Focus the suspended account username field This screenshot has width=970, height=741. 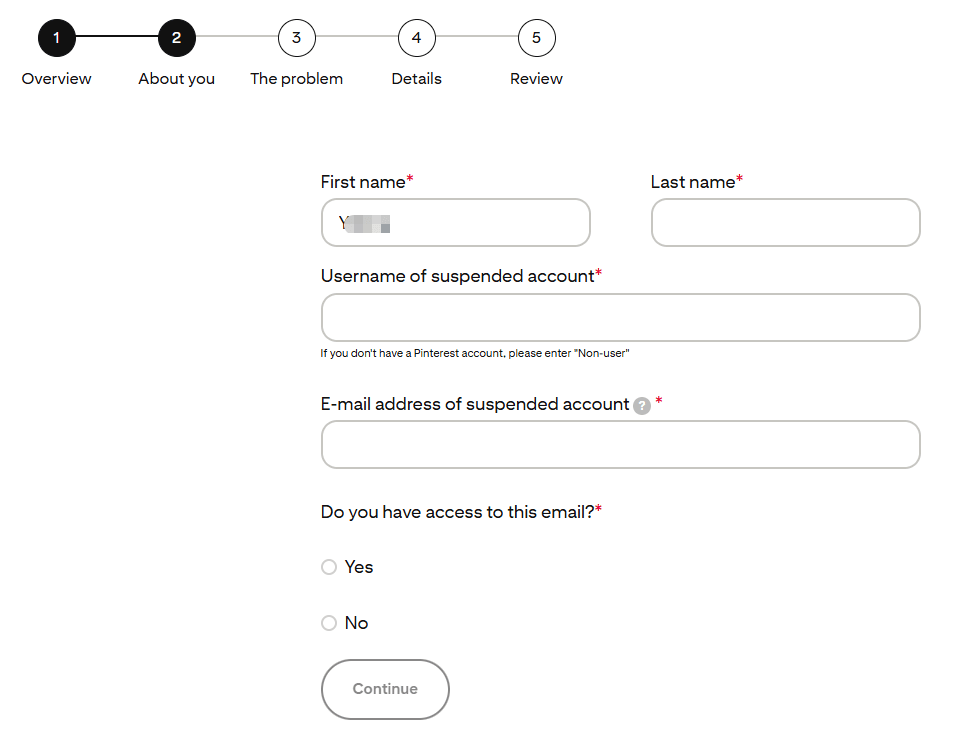pyautogui.click(x=620, y=317)
